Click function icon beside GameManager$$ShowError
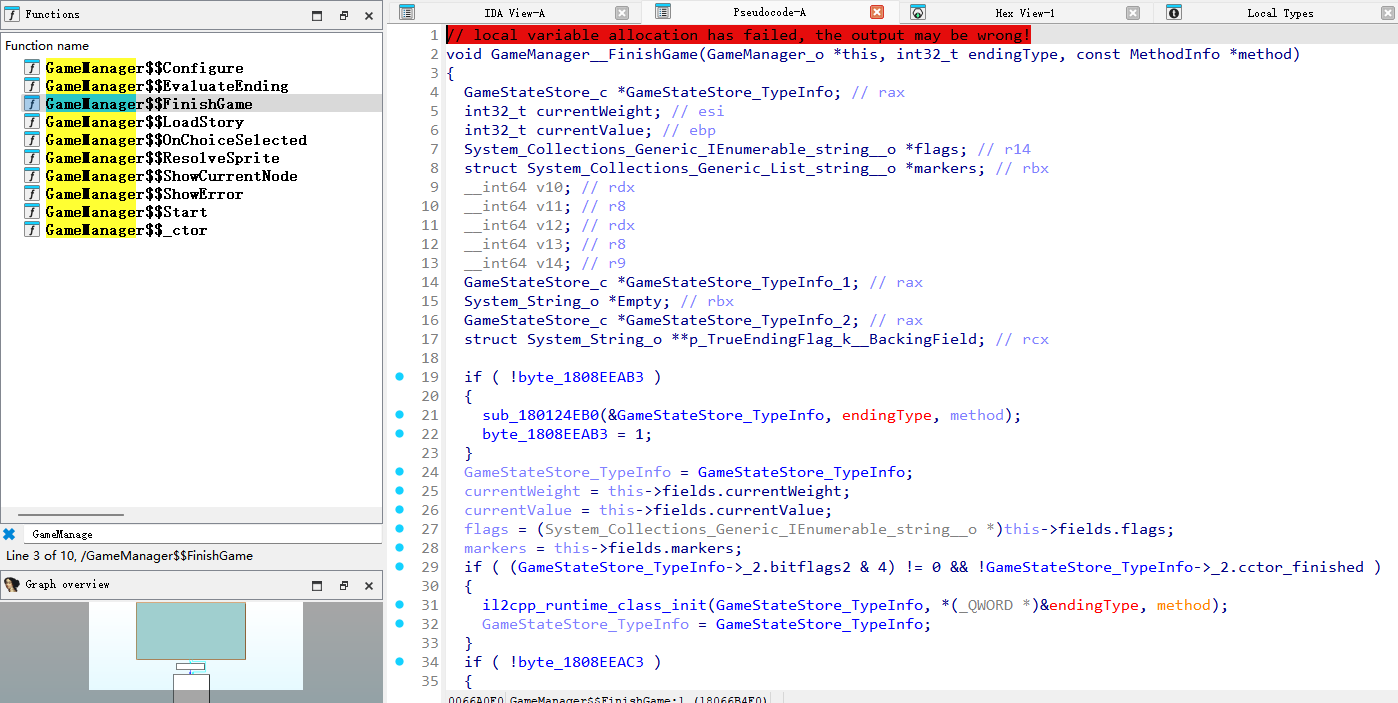Viewport: 1398px width, 703px height. (x=32, y=194)
